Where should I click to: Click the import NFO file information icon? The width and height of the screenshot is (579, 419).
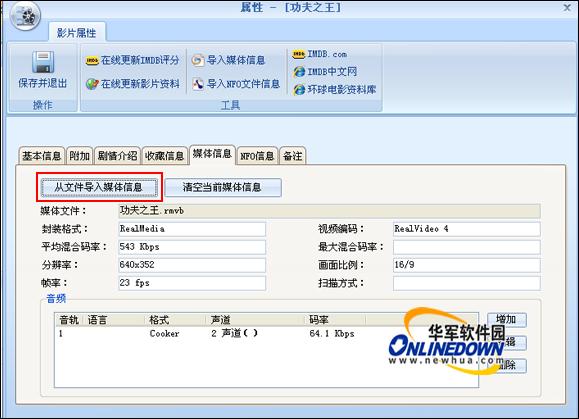tap(198, 84)
